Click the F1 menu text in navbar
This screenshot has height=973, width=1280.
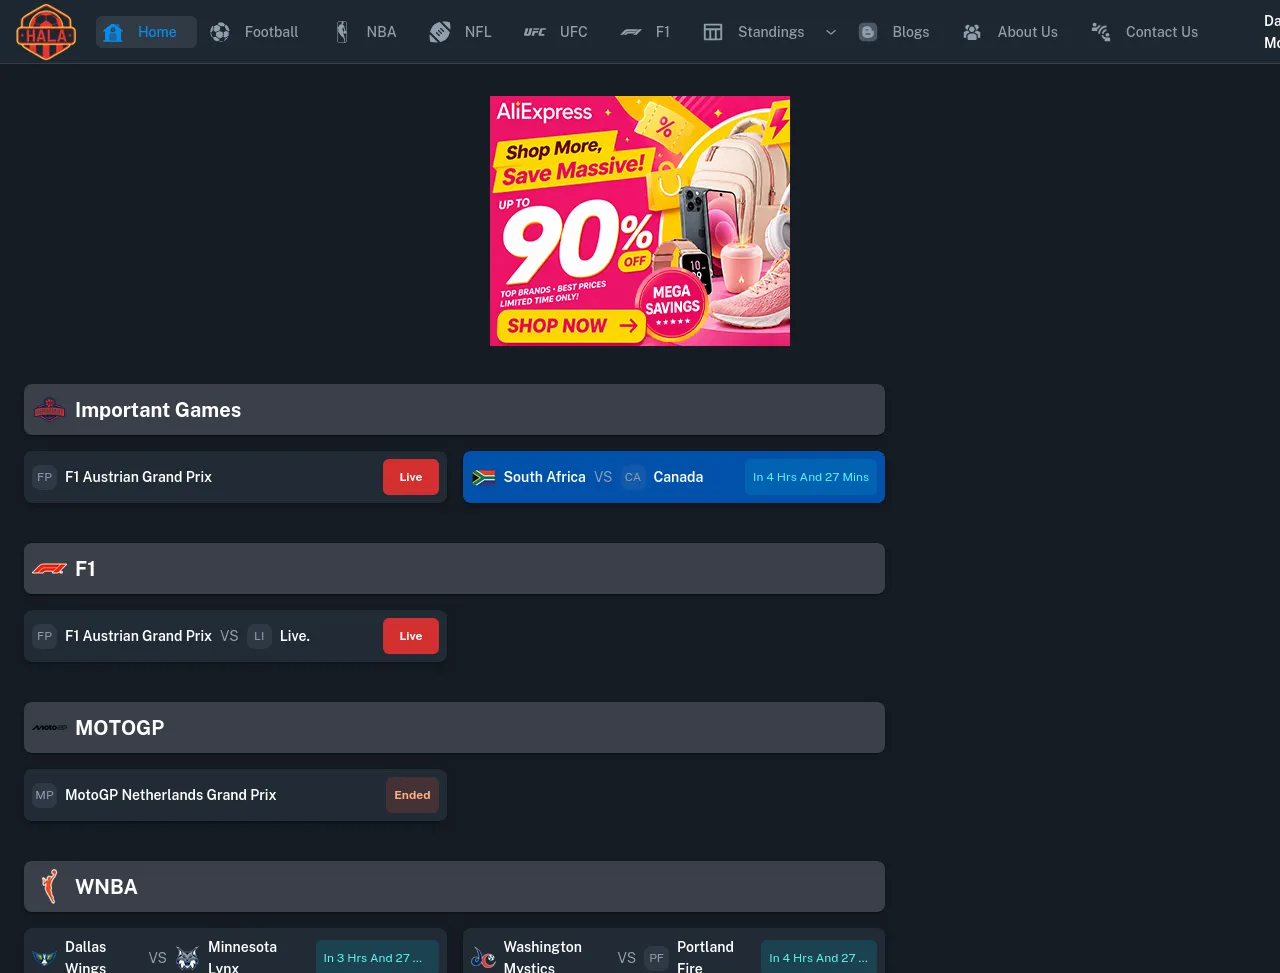point(663,32)
